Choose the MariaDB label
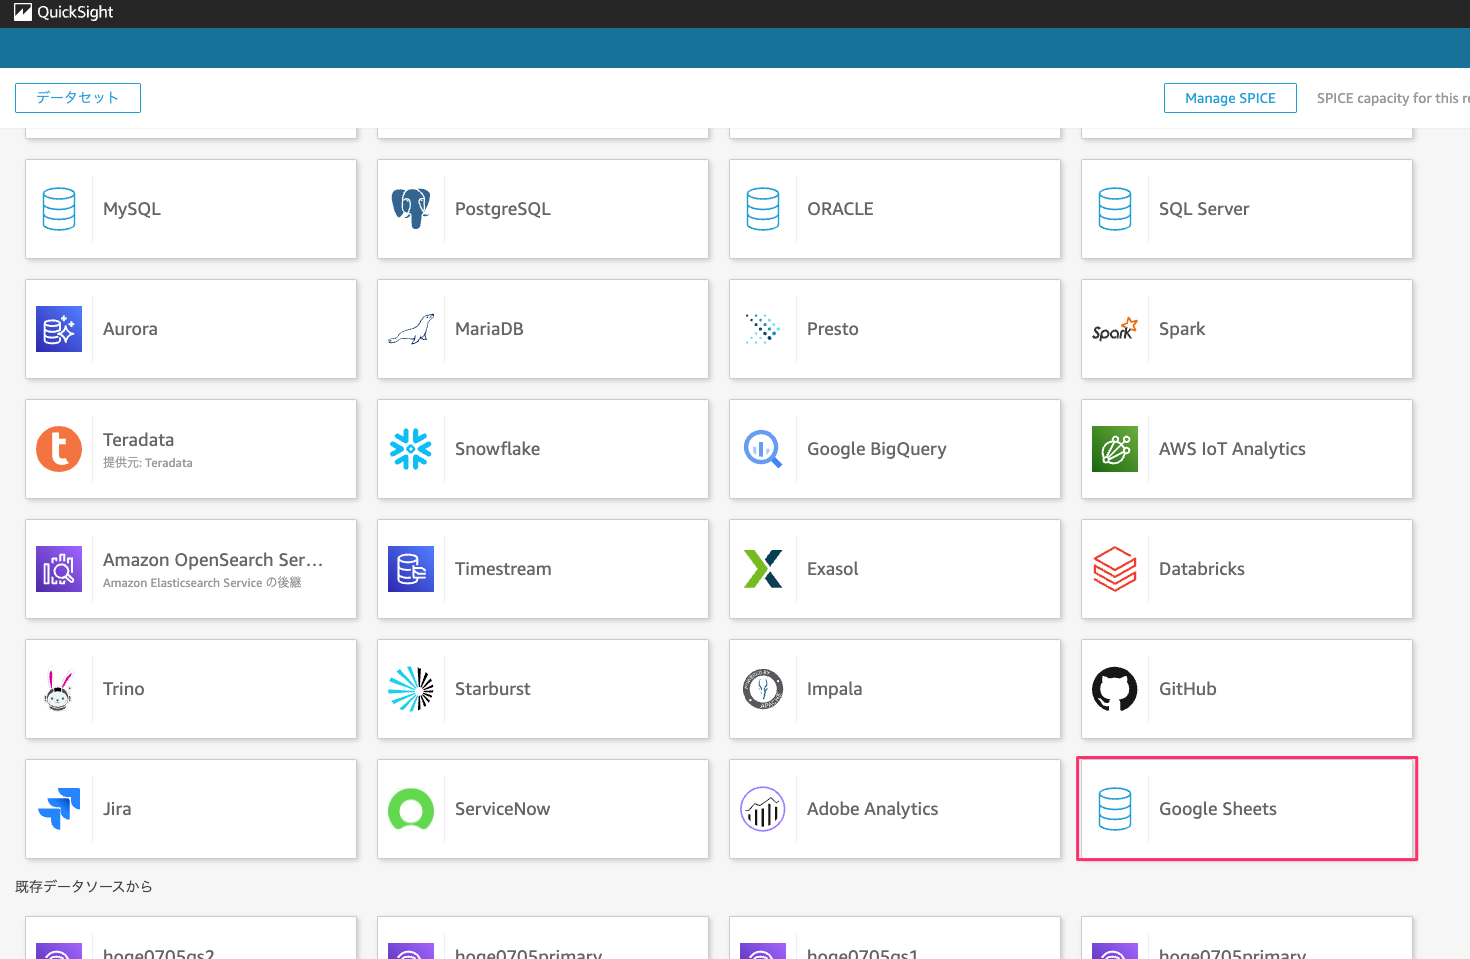This screenshot has width=1470, height=959. pyautogui.click(x=489, y=329)
